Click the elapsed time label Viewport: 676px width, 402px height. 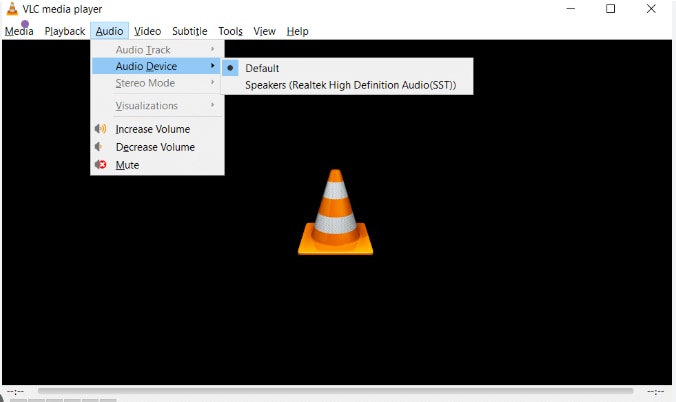tap(15, 392)
